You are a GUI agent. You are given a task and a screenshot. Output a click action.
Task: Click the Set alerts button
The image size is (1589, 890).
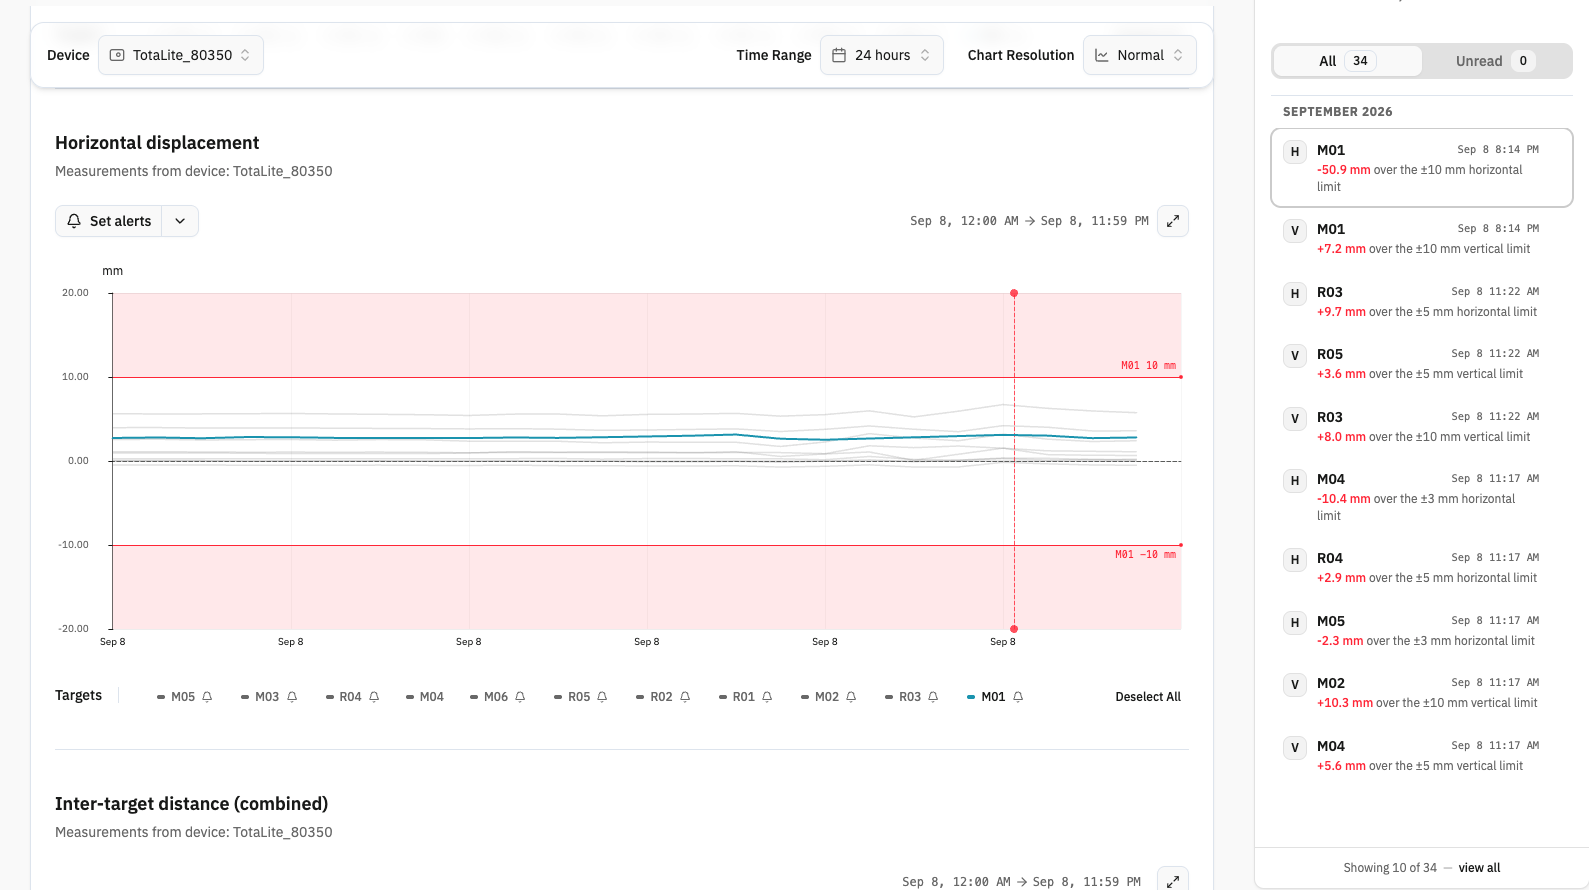[x=109, y=221]
